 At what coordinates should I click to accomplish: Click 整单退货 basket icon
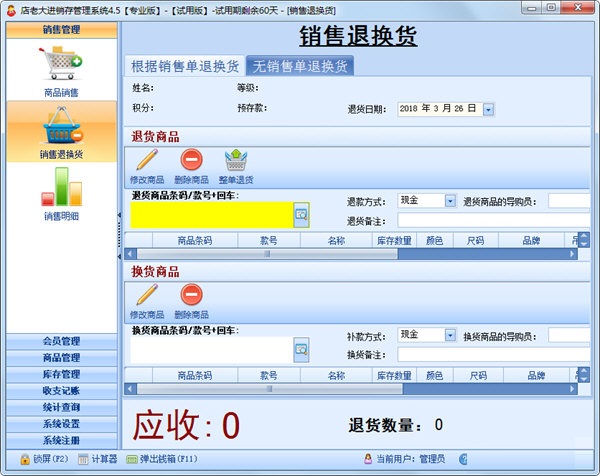(x=236, y=160)
